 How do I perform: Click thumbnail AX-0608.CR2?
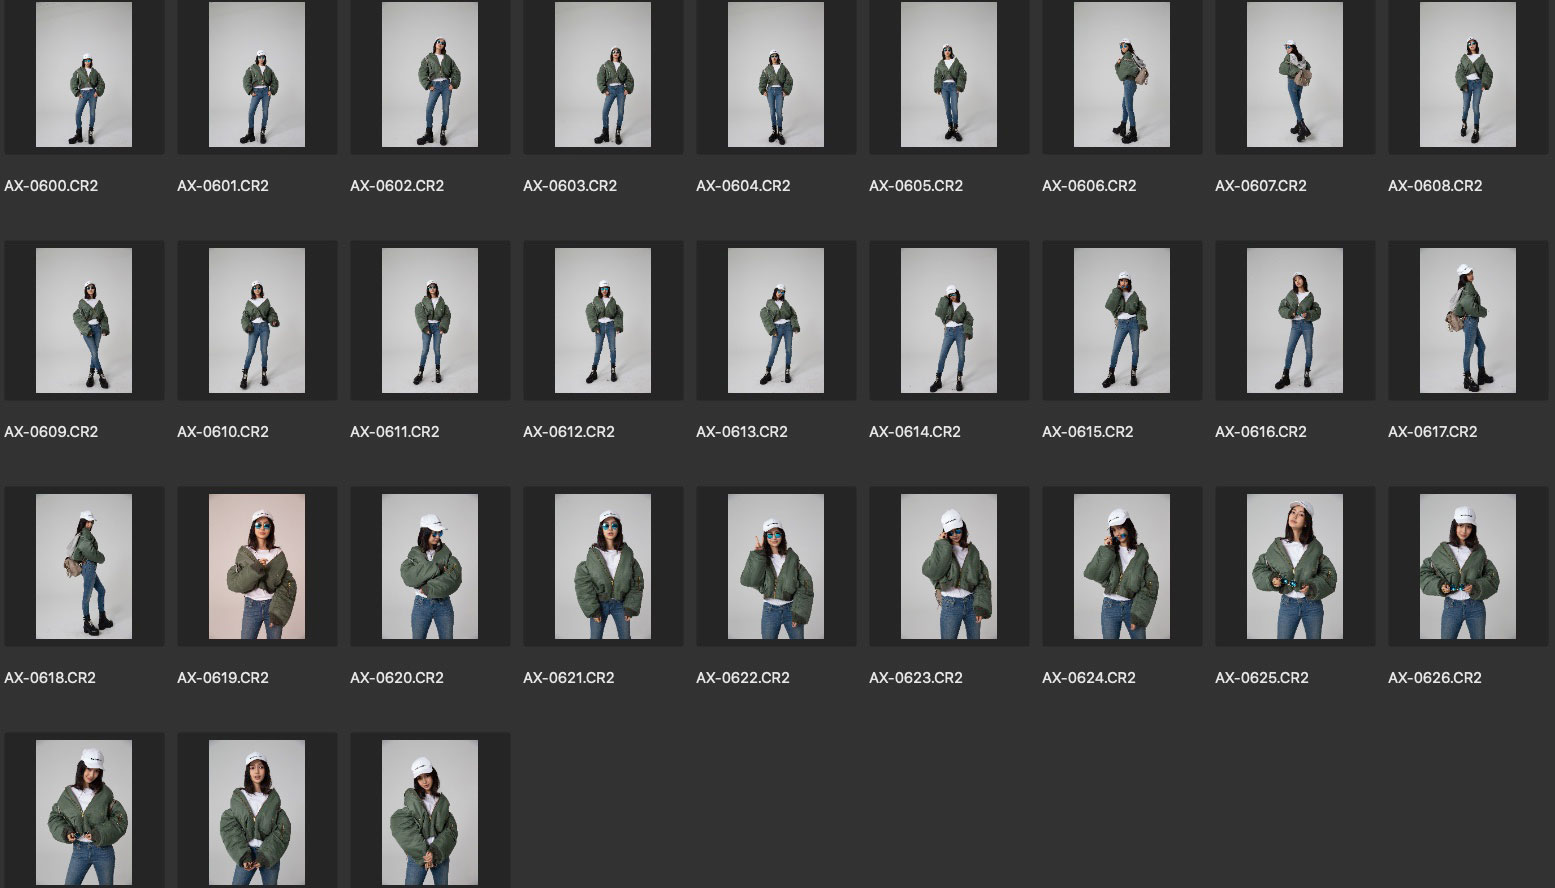pos(1468,75)
